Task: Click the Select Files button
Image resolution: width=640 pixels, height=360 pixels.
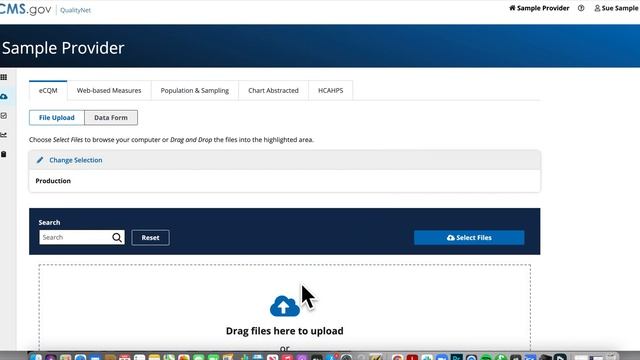Action: coord(469,238)
